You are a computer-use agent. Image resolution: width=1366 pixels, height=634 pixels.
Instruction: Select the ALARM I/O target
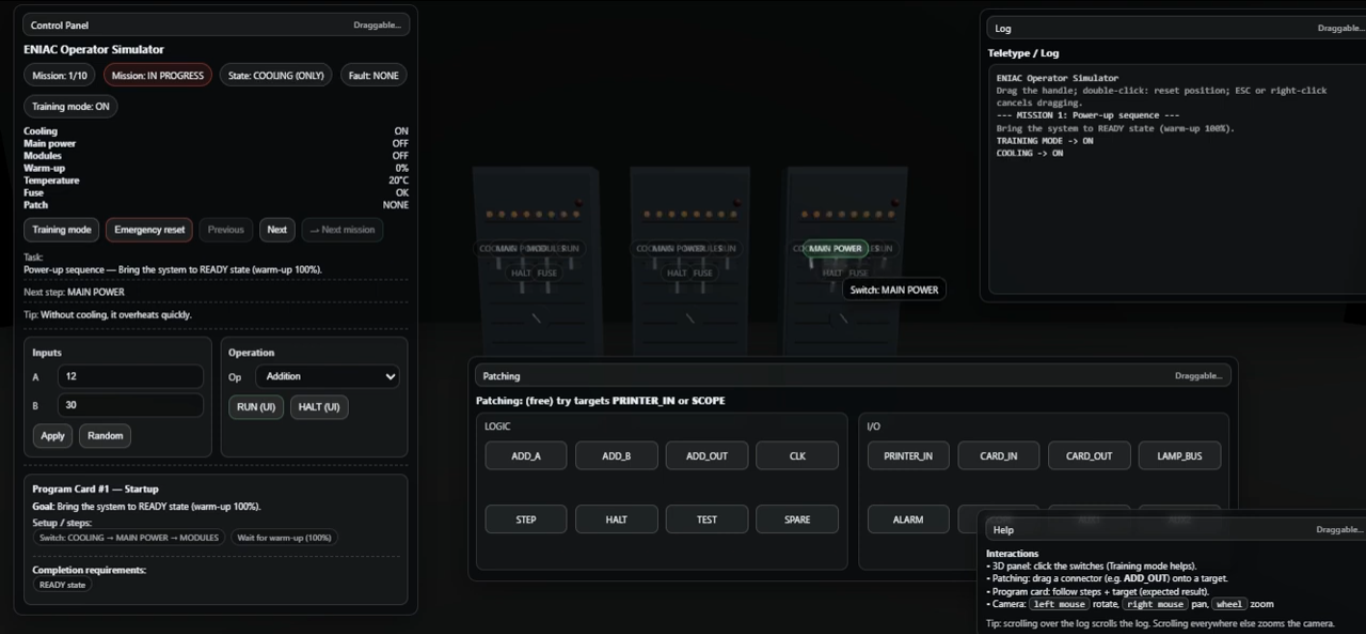click(908, 520)
